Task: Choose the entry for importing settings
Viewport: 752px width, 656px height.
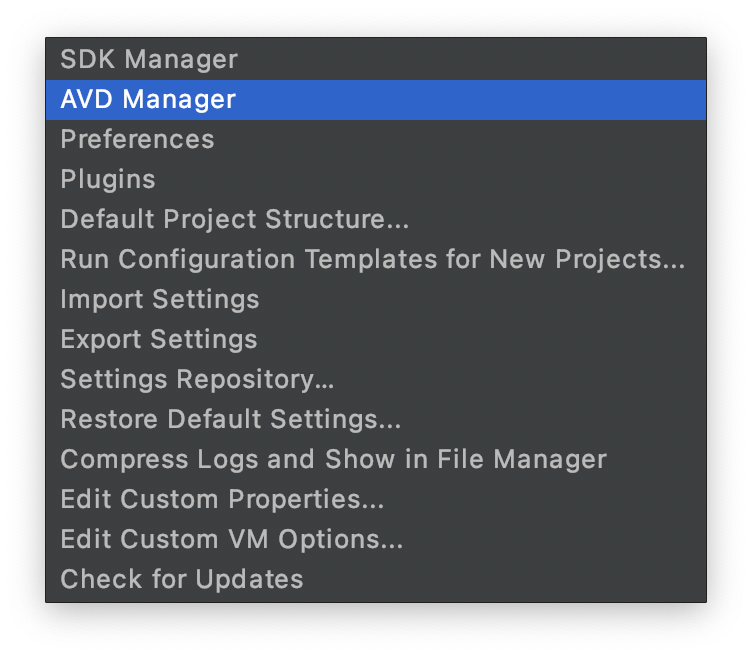Action: coord(376,300)
